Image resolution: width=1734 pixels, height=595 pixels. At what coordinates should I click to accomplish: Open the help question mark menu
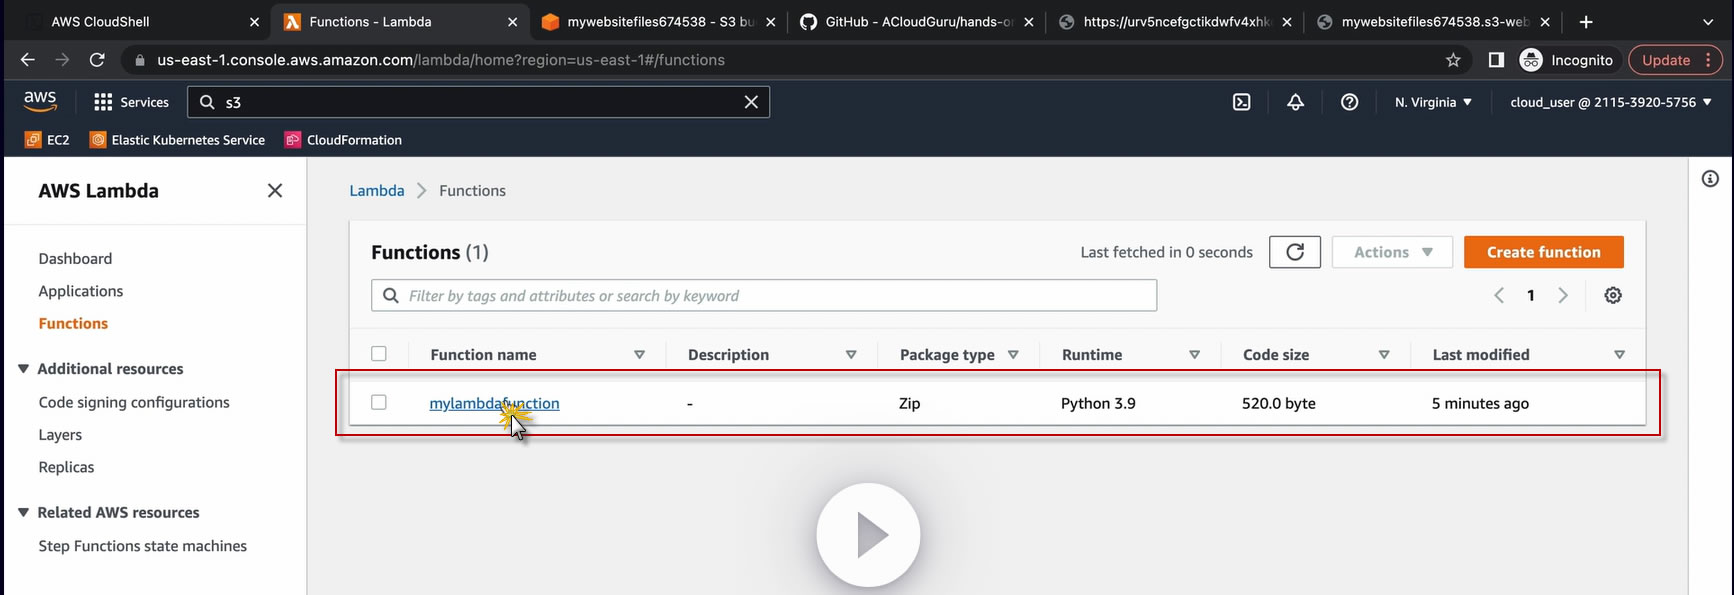(x=1349, y=102)
